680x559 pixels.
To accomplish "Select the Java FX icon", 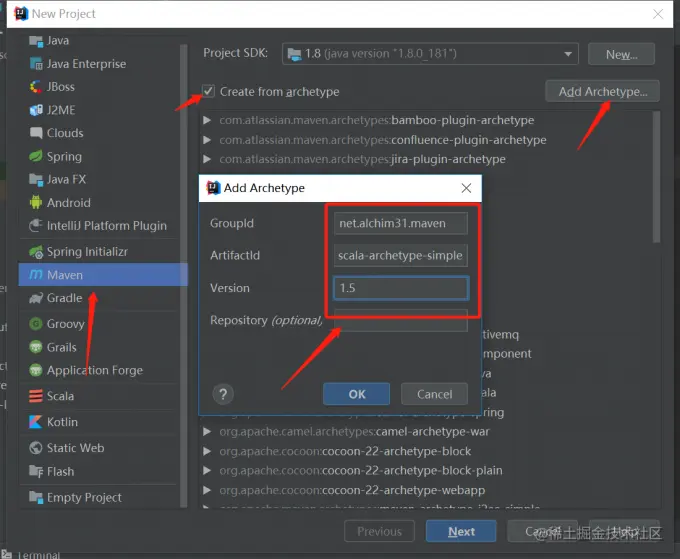I will pyautogui.click(x=36, y=179).
